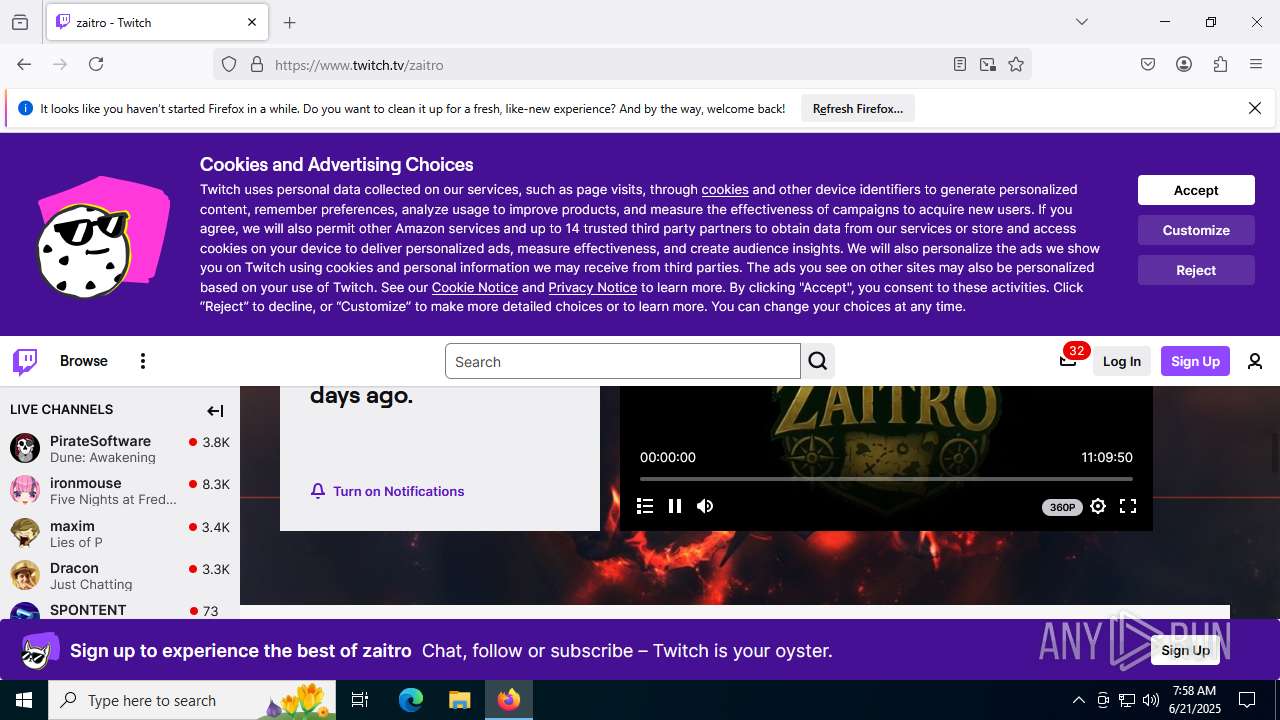Toggle fullscreen on the video player

click(x=1128, y=506)
